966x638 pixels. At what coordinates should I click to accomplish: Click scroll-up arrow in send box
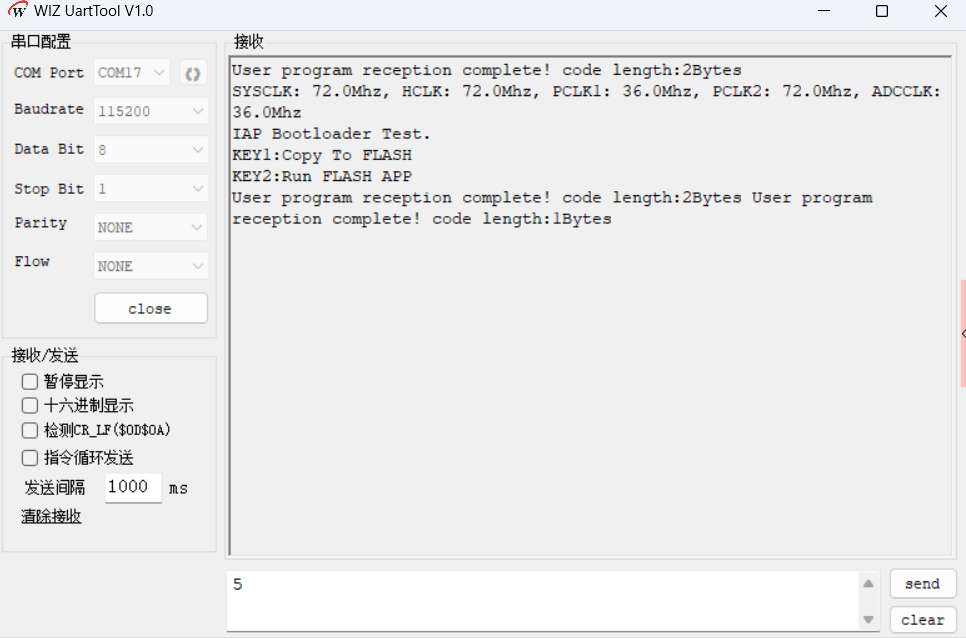coord(868,584)
